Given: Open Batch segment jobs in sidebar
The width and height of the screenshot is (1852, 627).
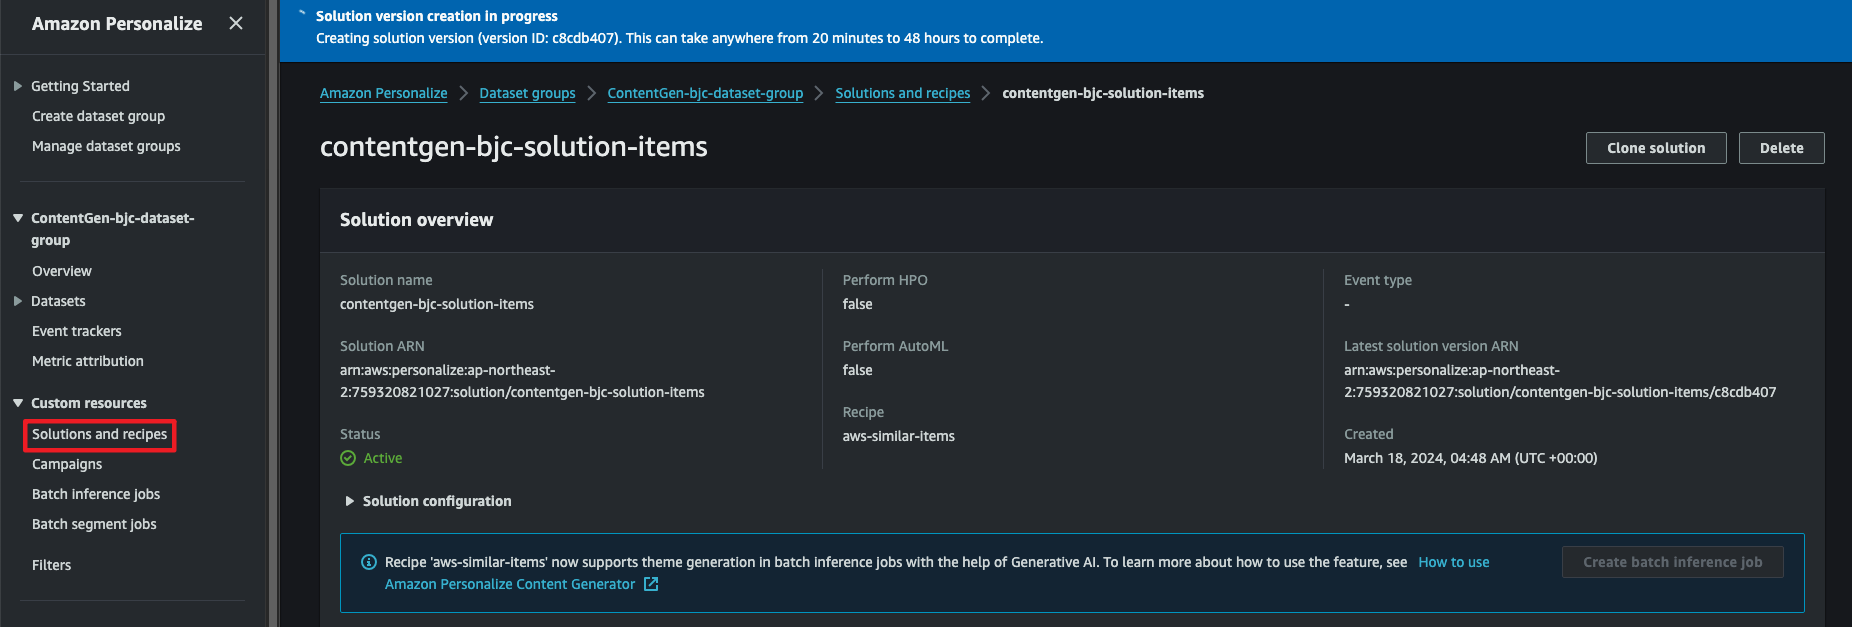Looking at the screenshot, I should click(x=94, y=524).
